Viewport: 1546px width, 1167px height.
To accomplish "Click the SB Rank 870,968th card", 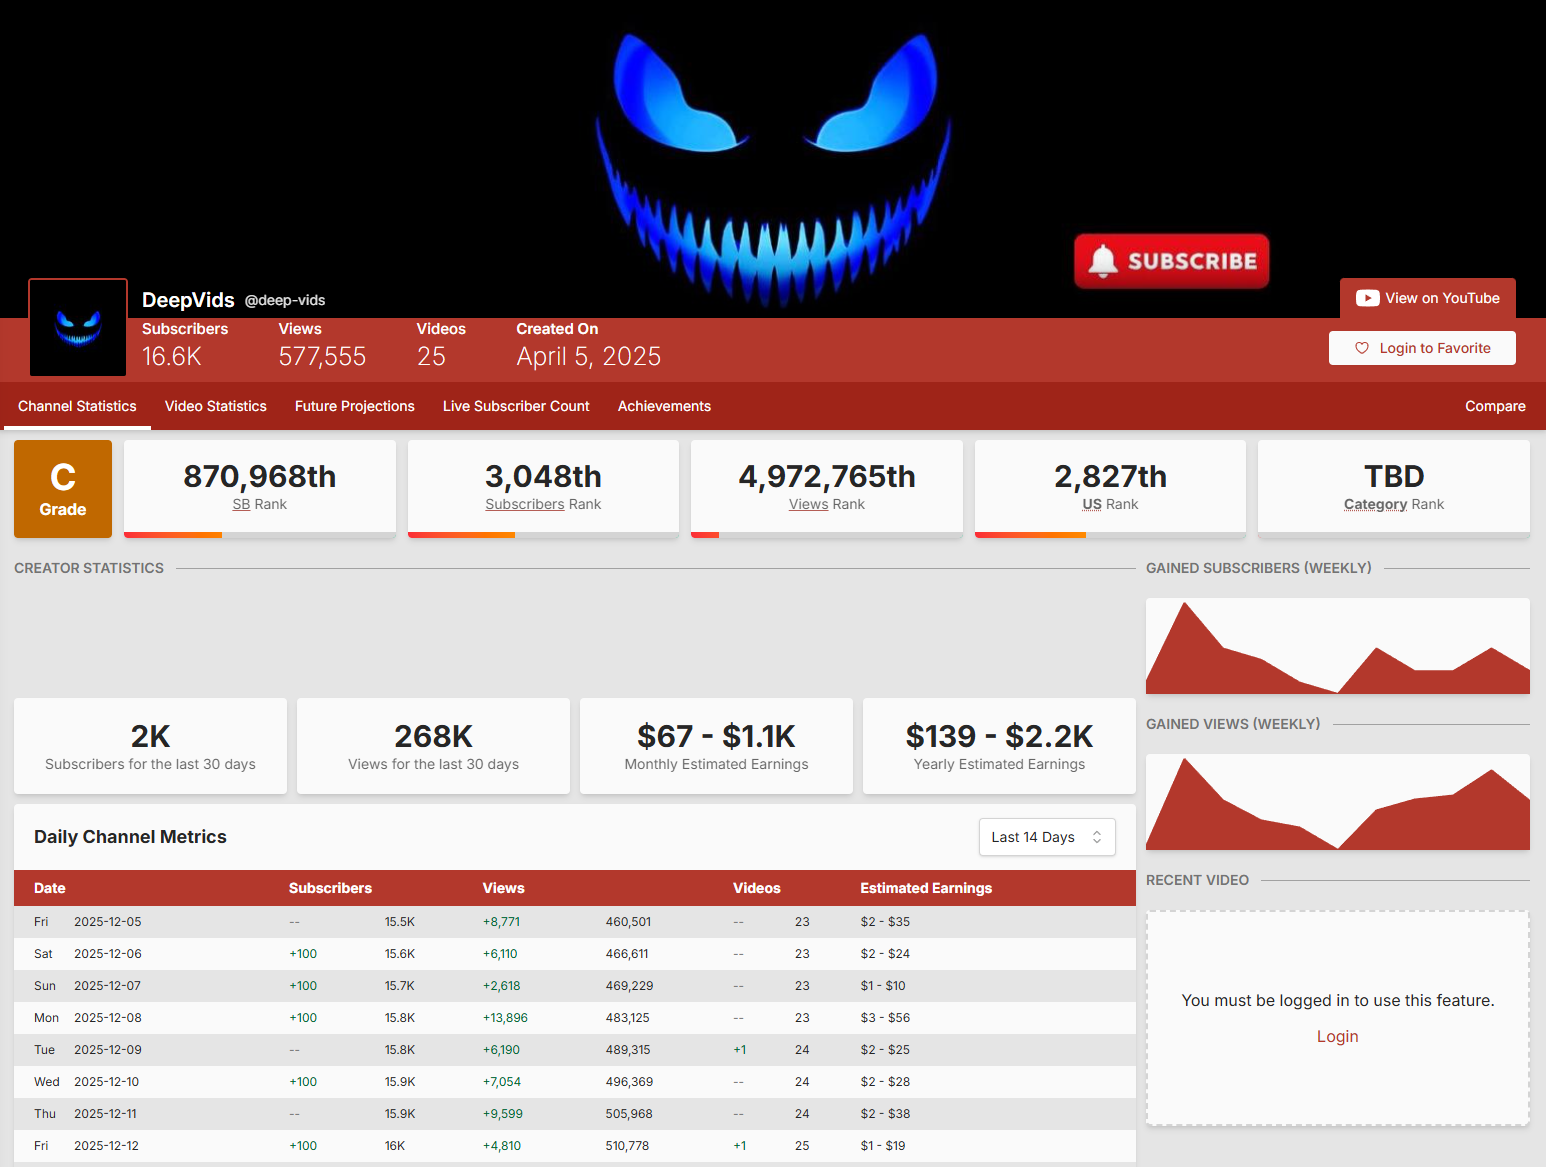I will coord(260,487).
